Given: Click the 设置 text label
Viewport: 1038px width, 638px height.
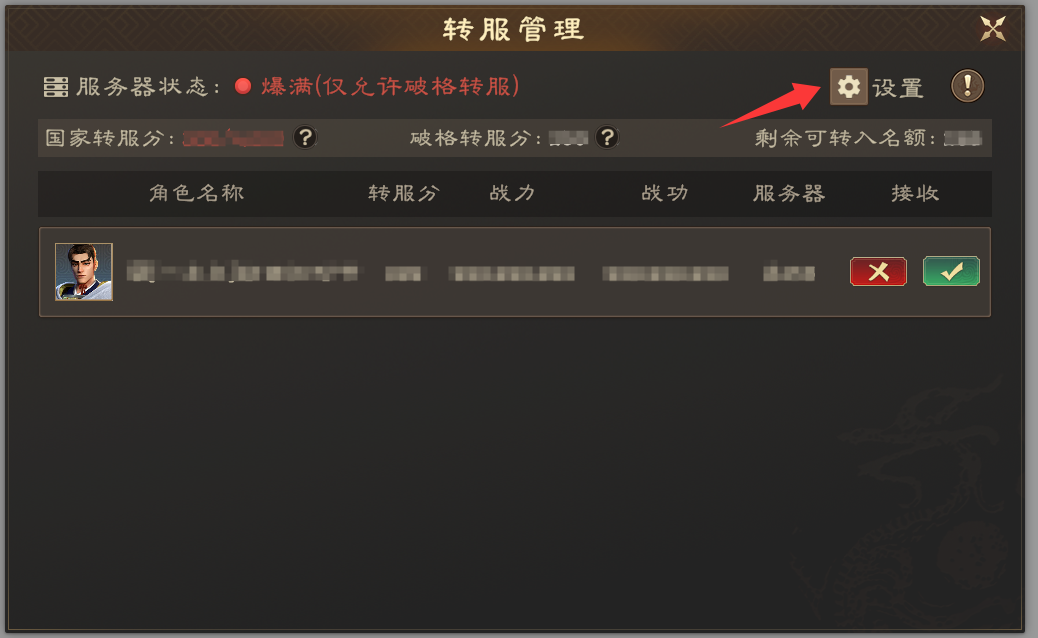Looking at the screenshot, I should 898,87.
